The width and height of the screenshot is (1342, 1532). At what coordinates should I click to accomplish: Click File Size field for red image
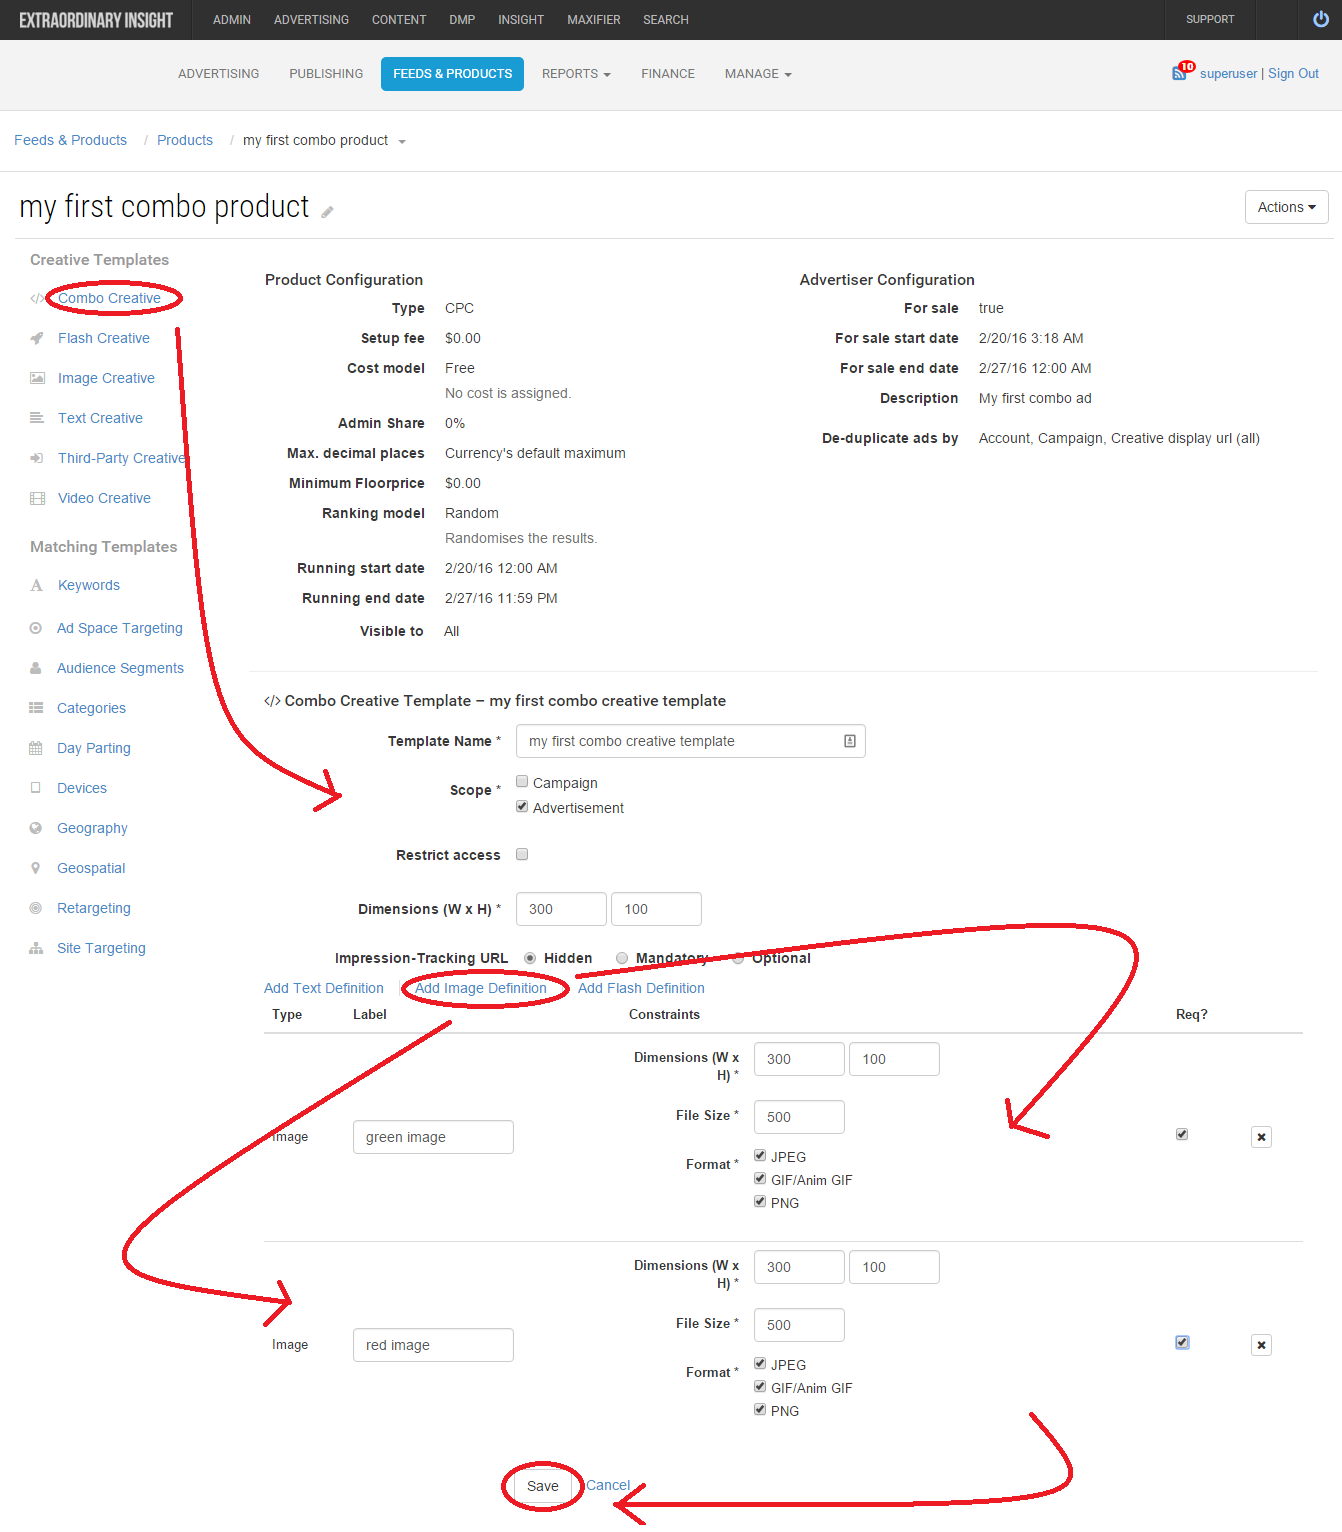pos(799,1325)
